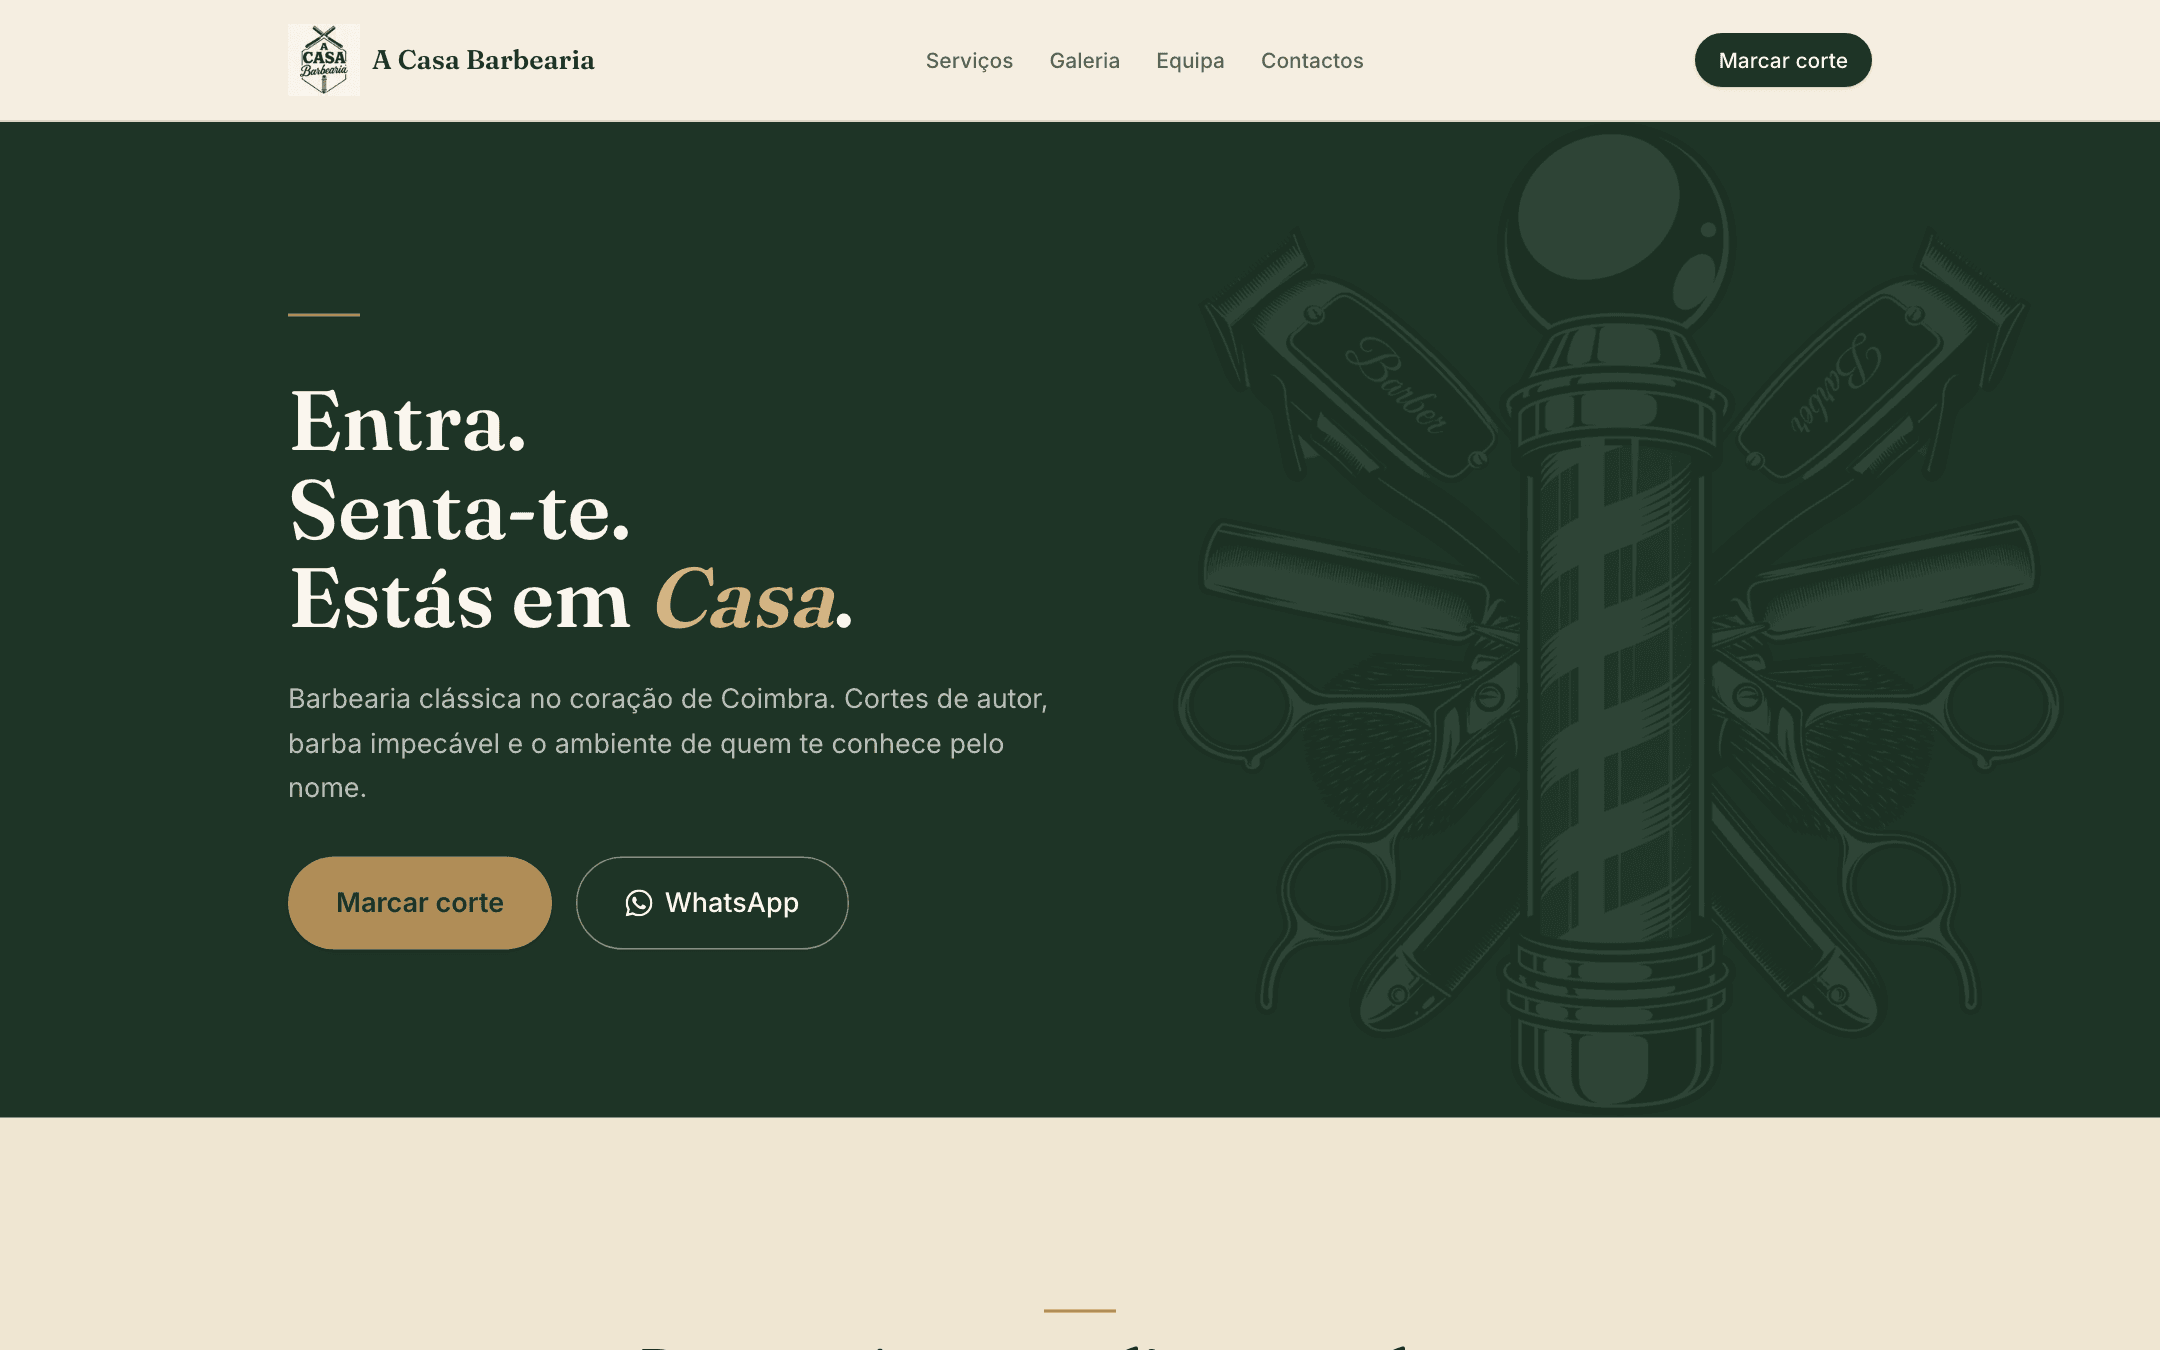Click the paragraph 'Barbearia clássica no coração de Coimbra'
Screen dimensions: 2160x1350
click(x=668, y=743)
